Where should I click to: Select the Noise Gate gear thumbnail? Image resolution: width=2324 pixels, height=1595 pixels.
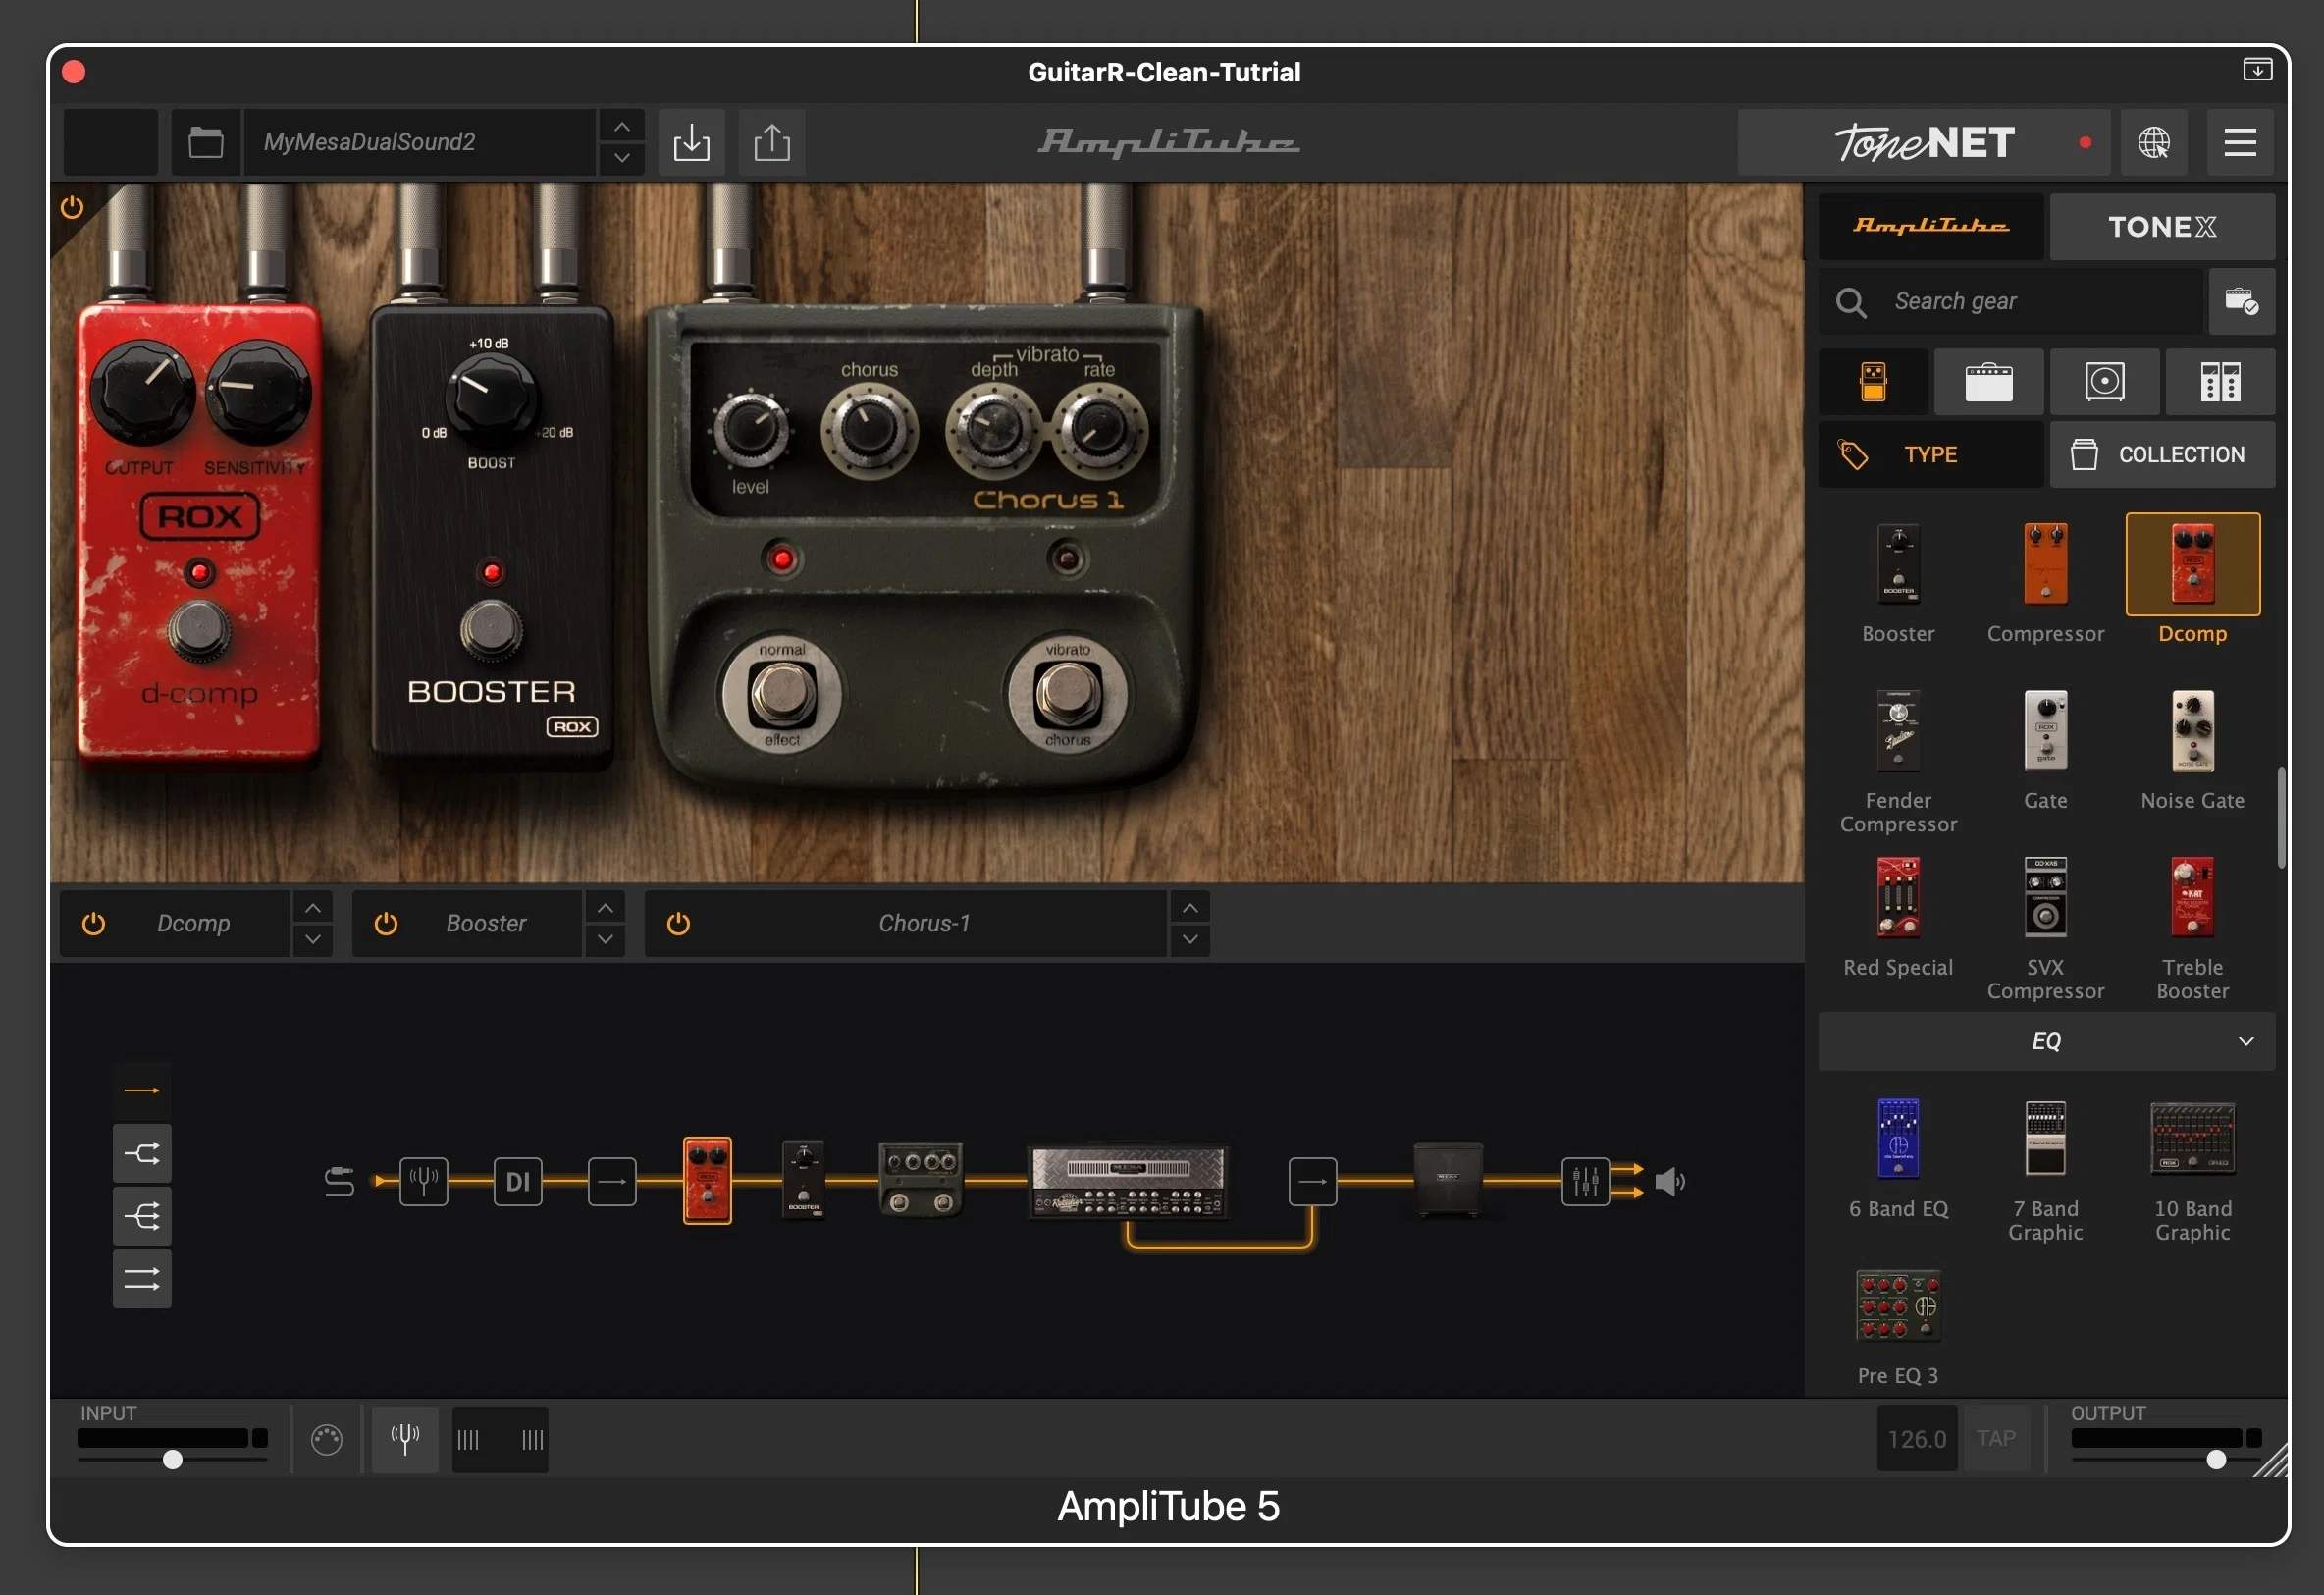[x=2192, y=731]
